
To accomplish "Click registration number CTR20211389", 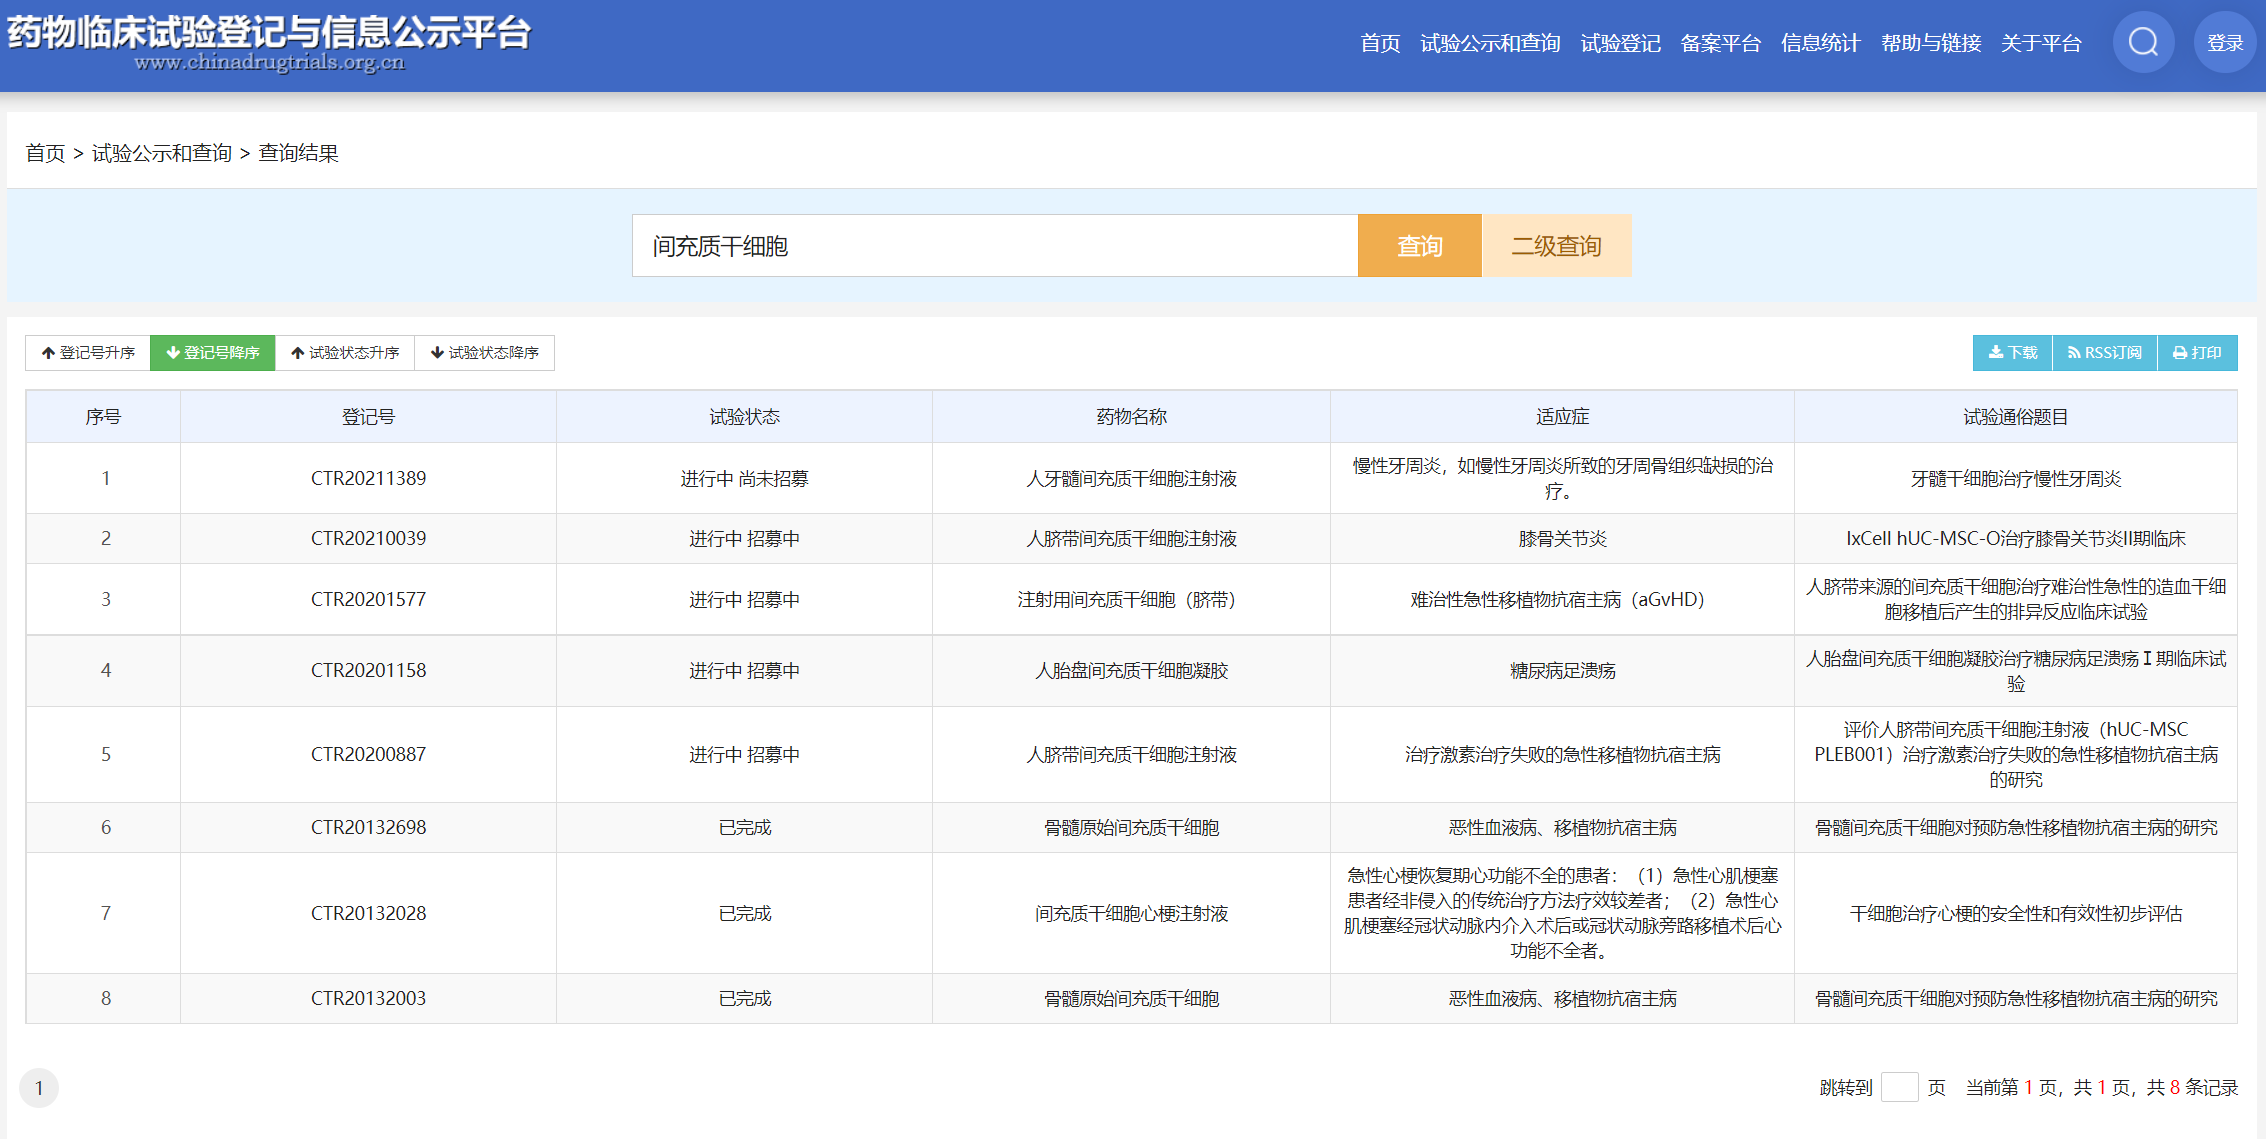I will [x=368, y=478].
